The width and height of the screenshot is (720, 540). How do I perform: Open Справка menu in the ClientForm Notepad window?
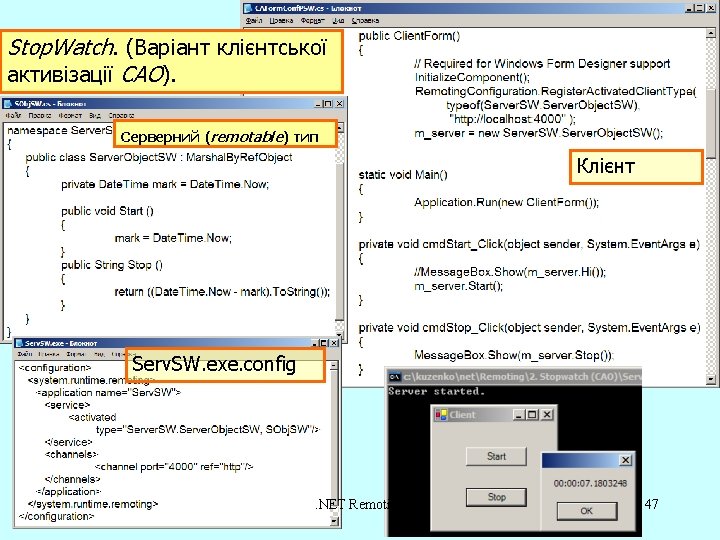point(365,21)
